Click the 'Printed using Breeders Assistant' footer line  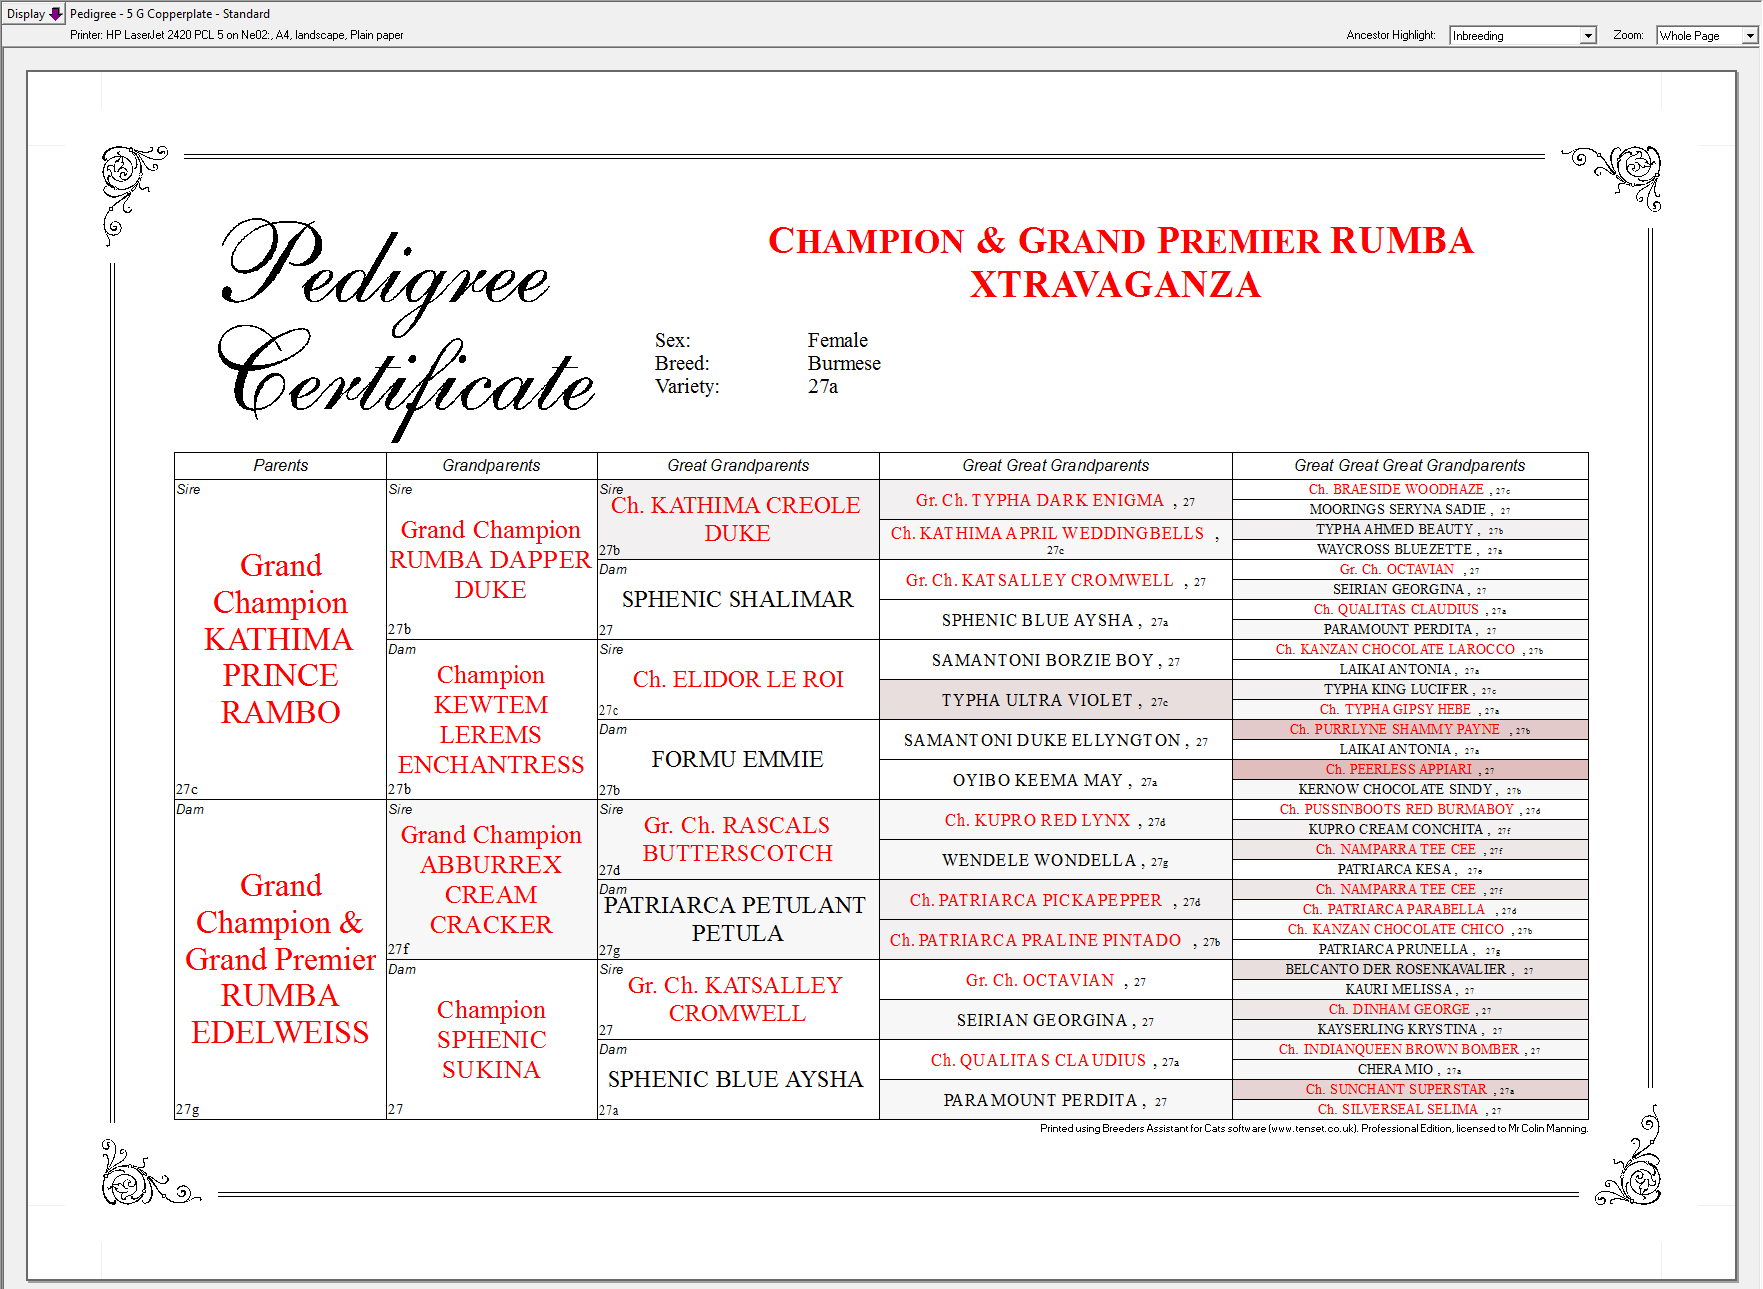1314,1129
